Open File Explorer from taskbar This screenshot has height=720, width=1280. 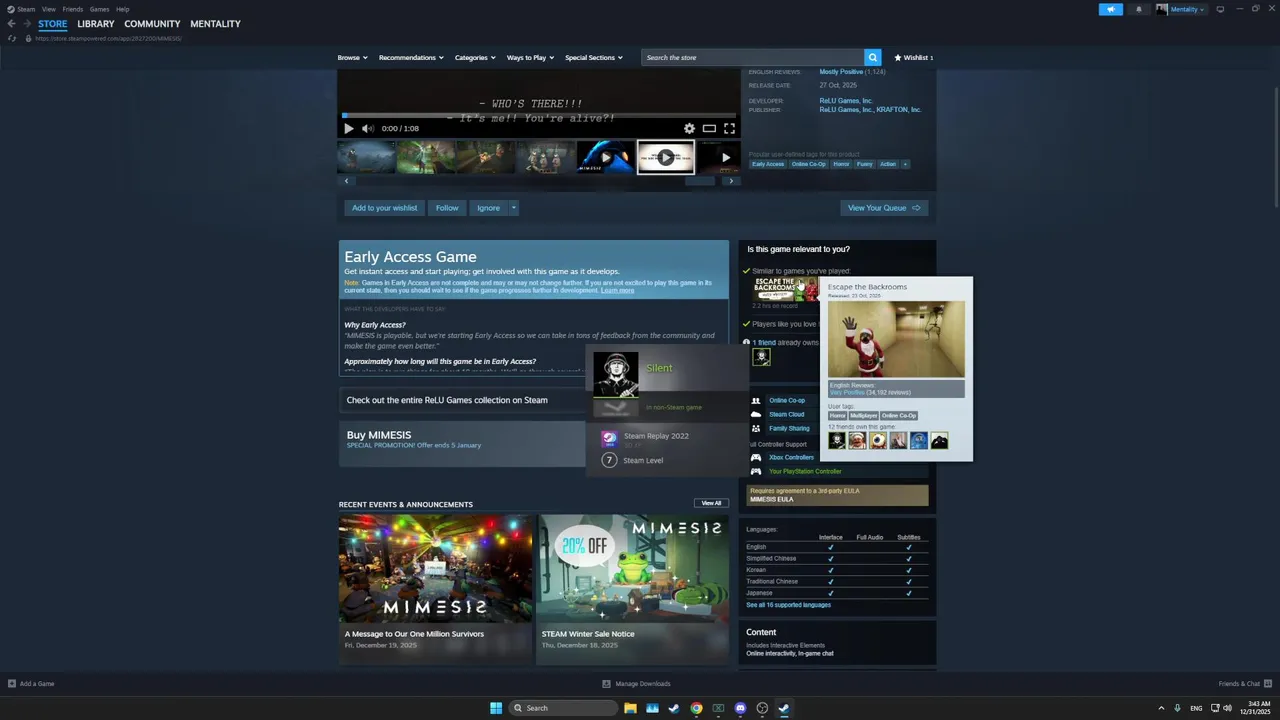630,708
